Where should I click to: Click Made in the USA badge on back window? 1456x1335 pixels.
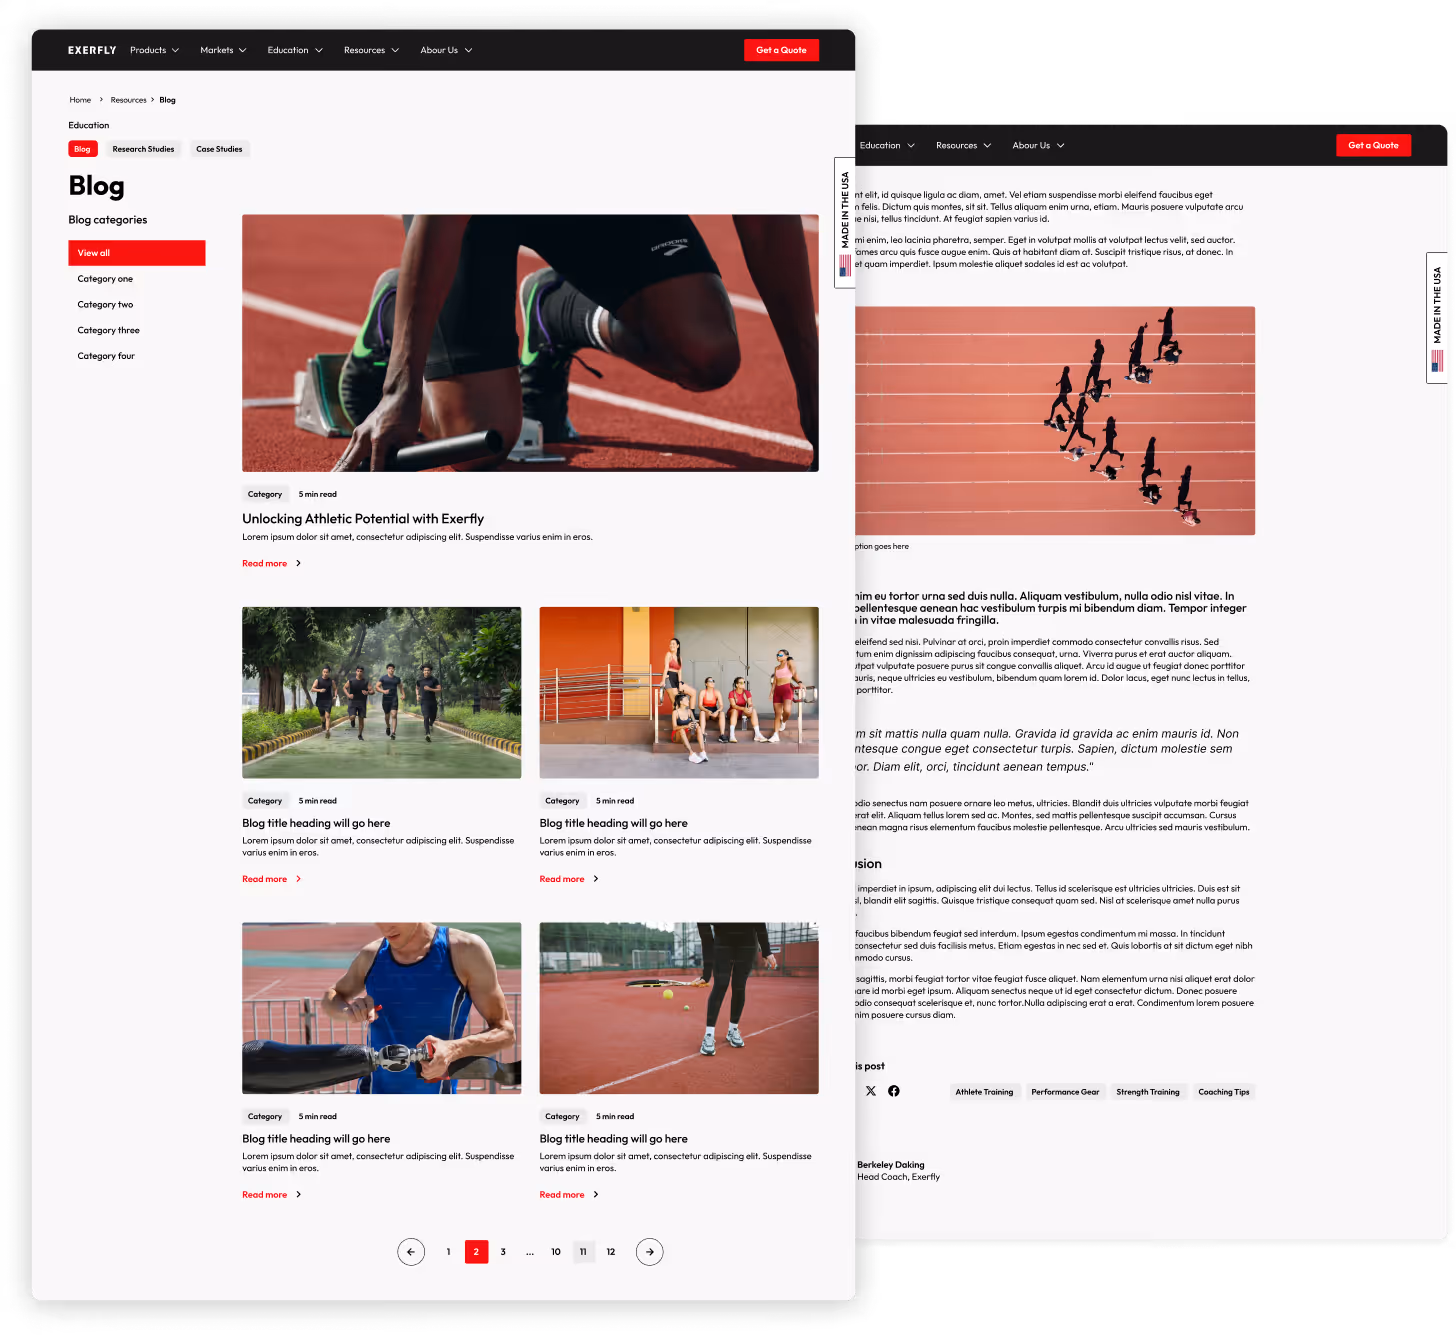pos(1437,318)
